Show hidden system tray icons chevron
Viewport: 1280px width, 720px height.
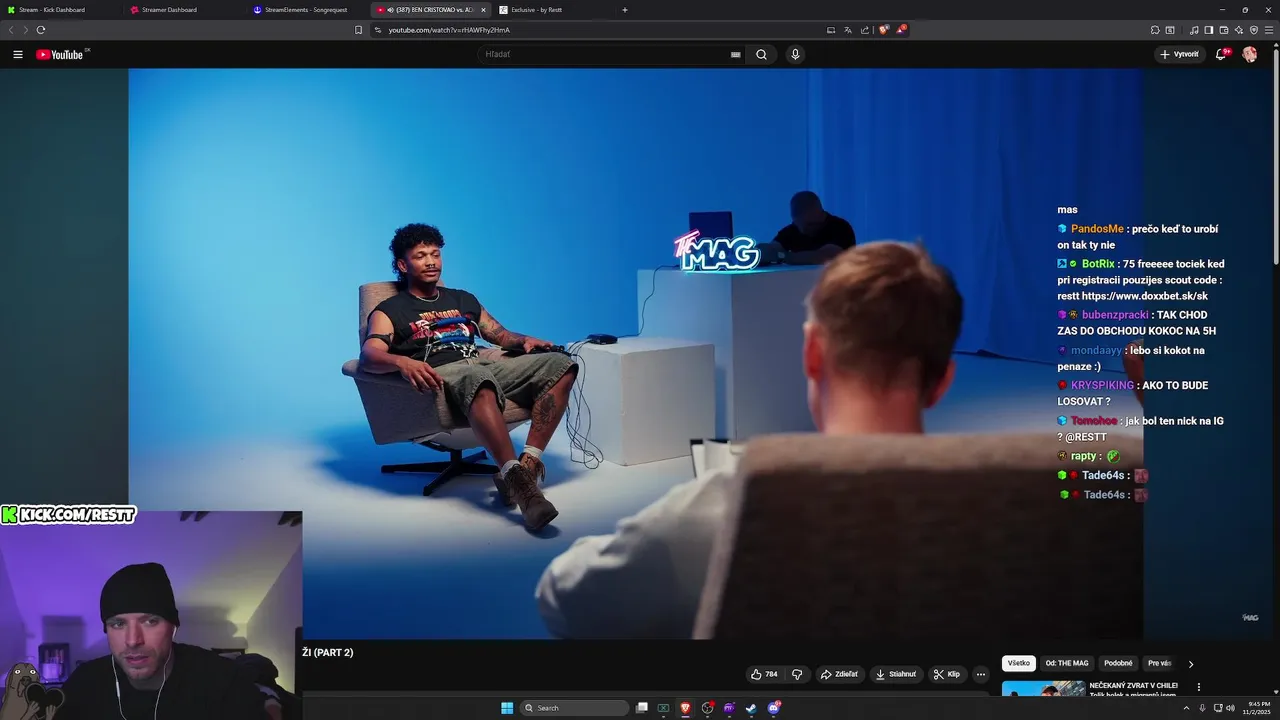(x=1187, y=708)
